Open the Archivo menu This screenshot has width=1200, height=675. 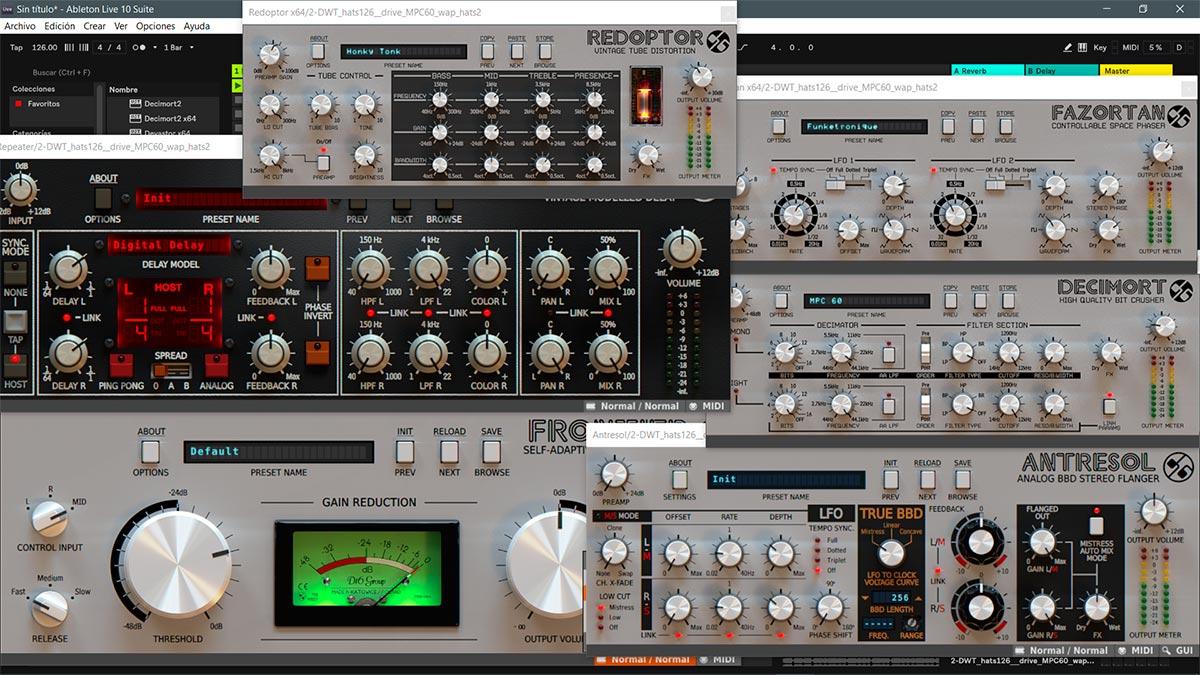(x=20, y=26)
